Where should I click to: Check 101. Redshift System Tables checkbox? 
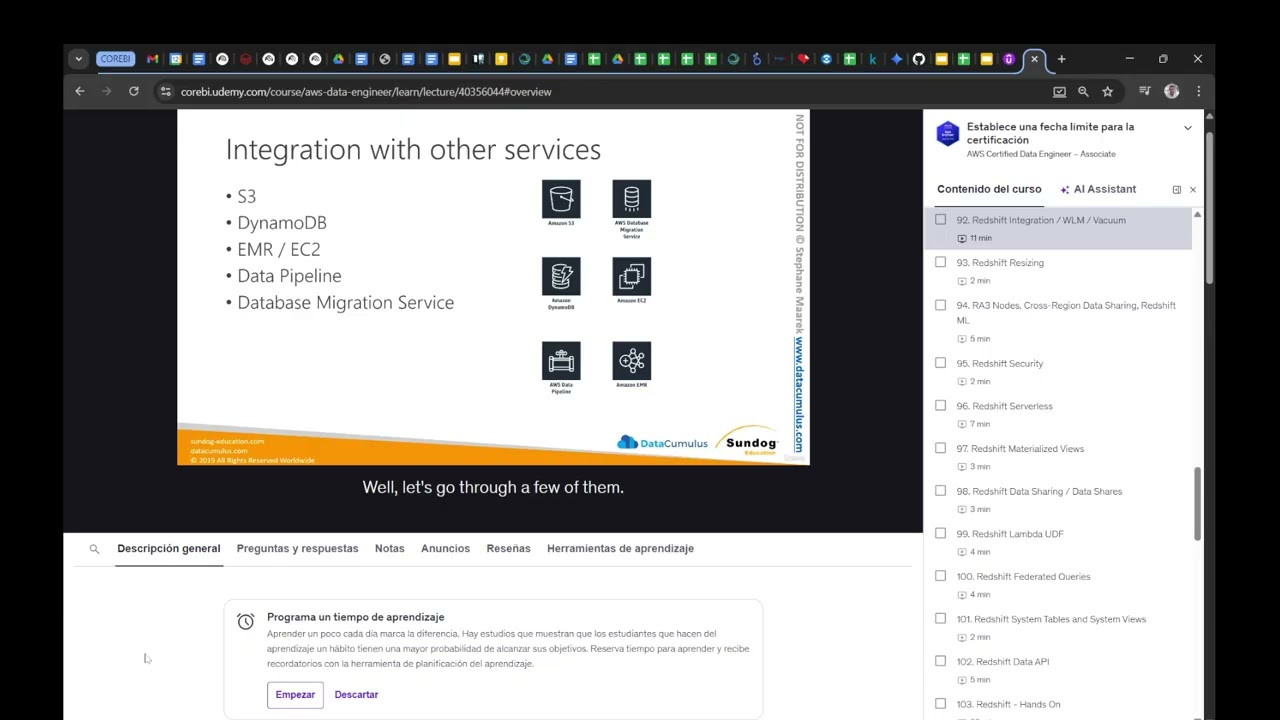coord(940,618)
